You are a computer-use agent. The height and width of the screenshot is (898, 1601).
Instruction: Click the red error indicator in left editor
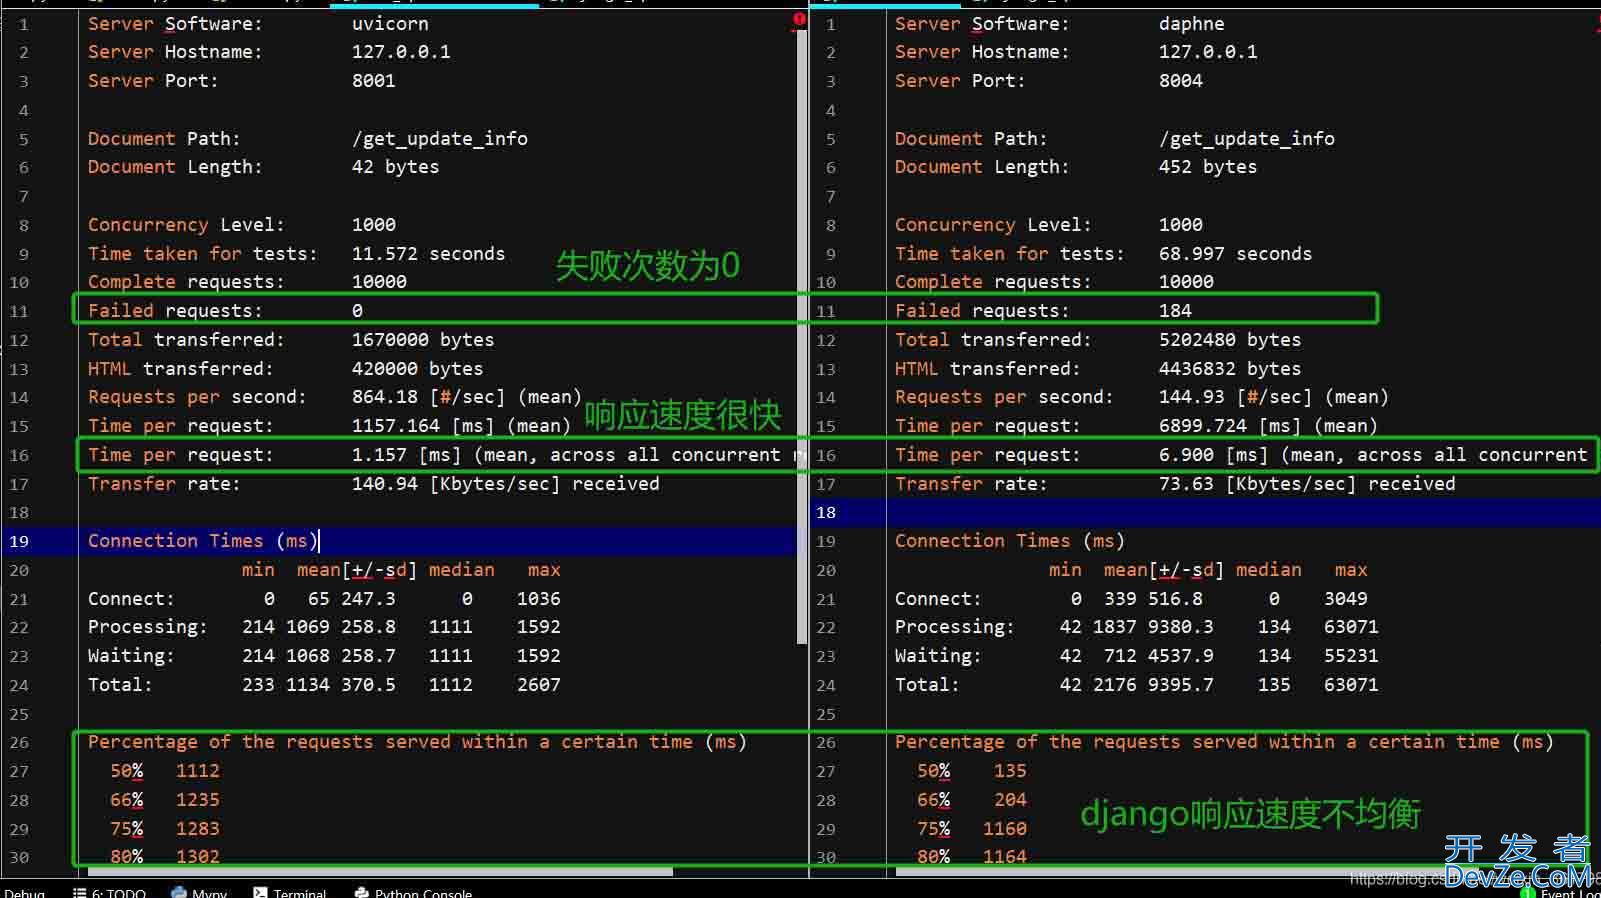[x=799, y=20]
